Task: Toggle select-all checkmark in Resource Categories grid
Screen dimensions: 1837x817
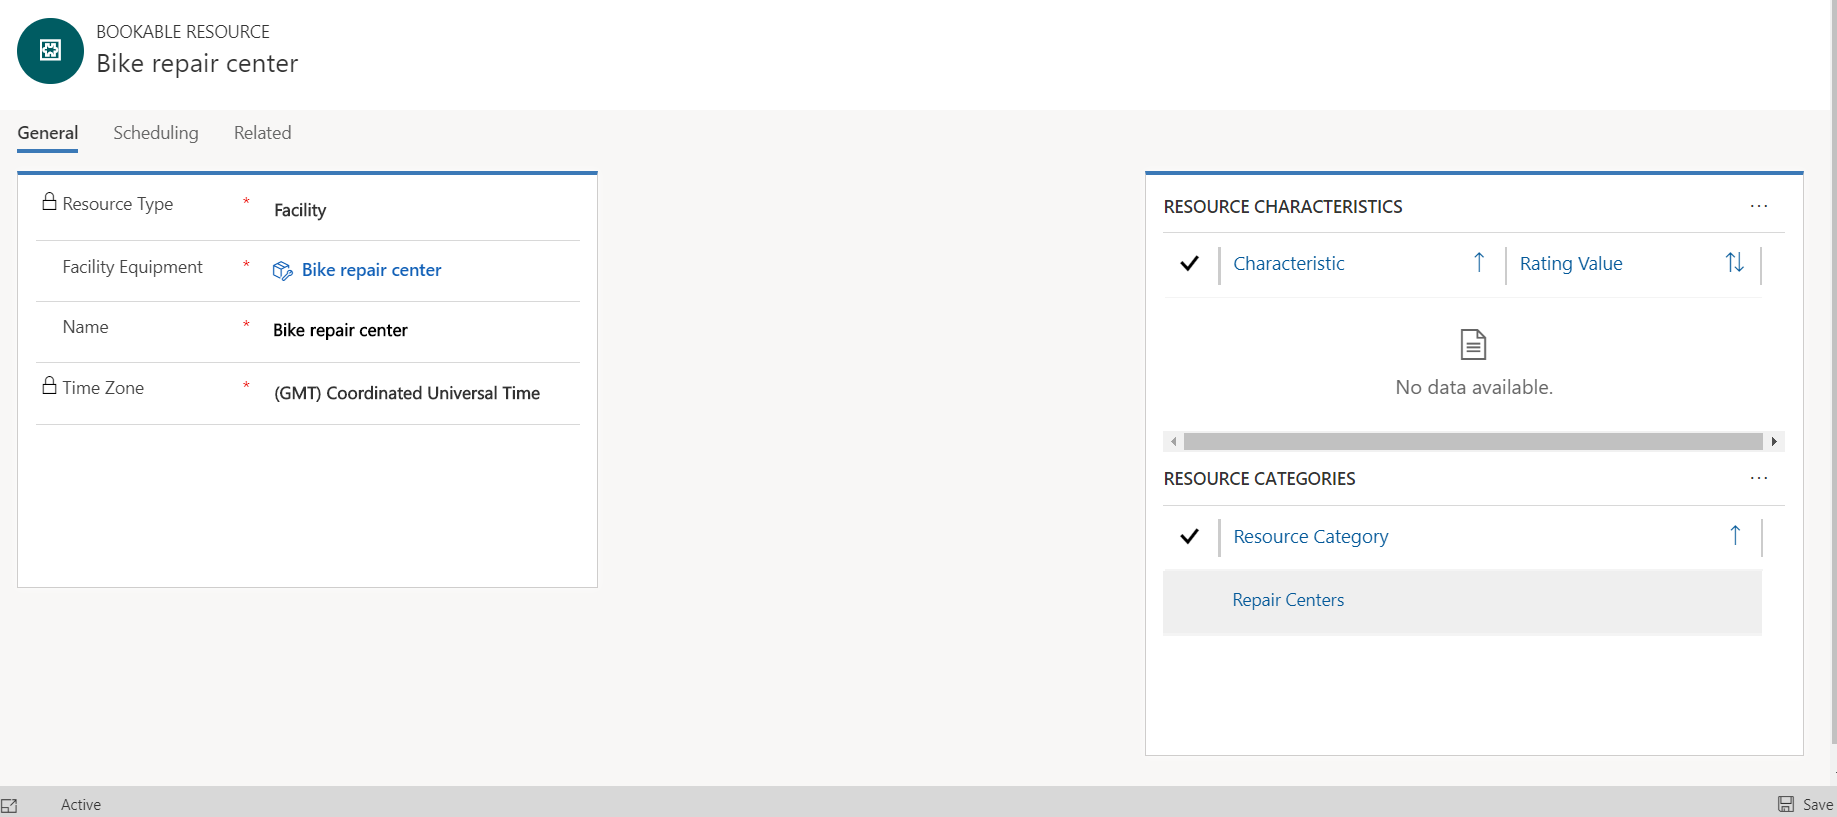Action: 1189,537
